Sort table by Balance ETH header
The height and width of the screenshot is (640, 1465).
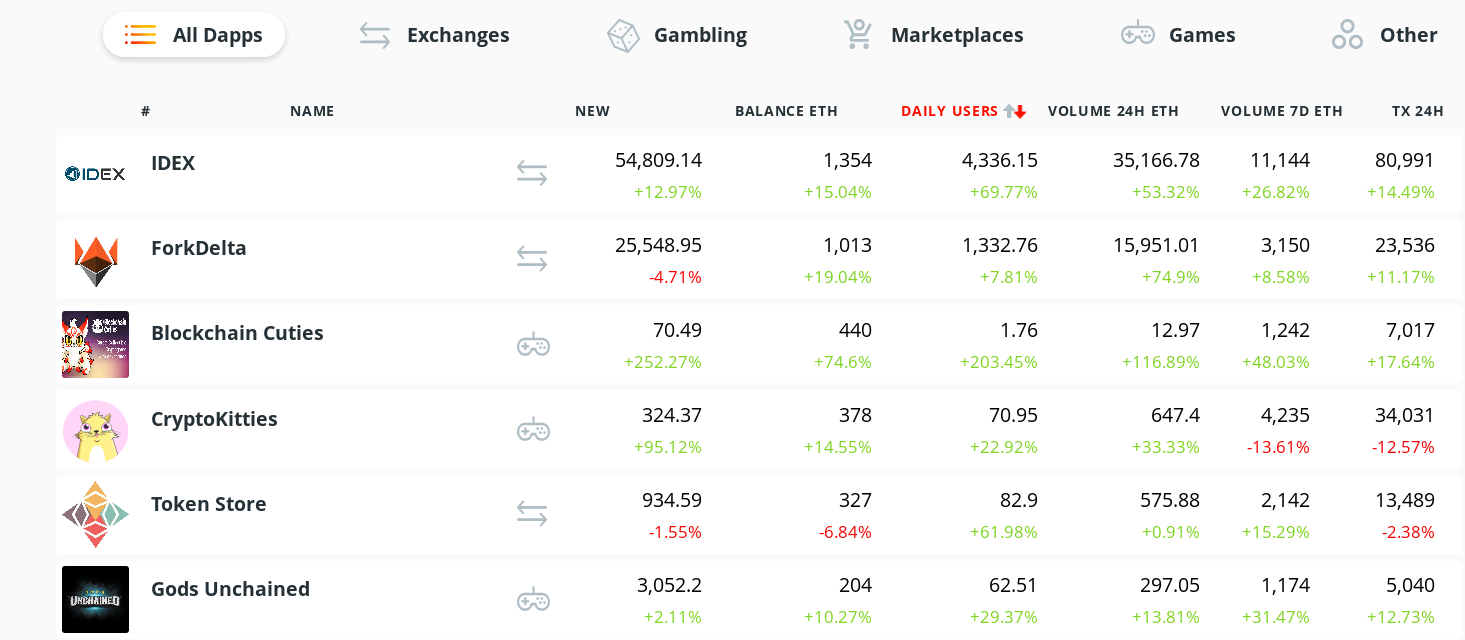(x=786, y=111)
